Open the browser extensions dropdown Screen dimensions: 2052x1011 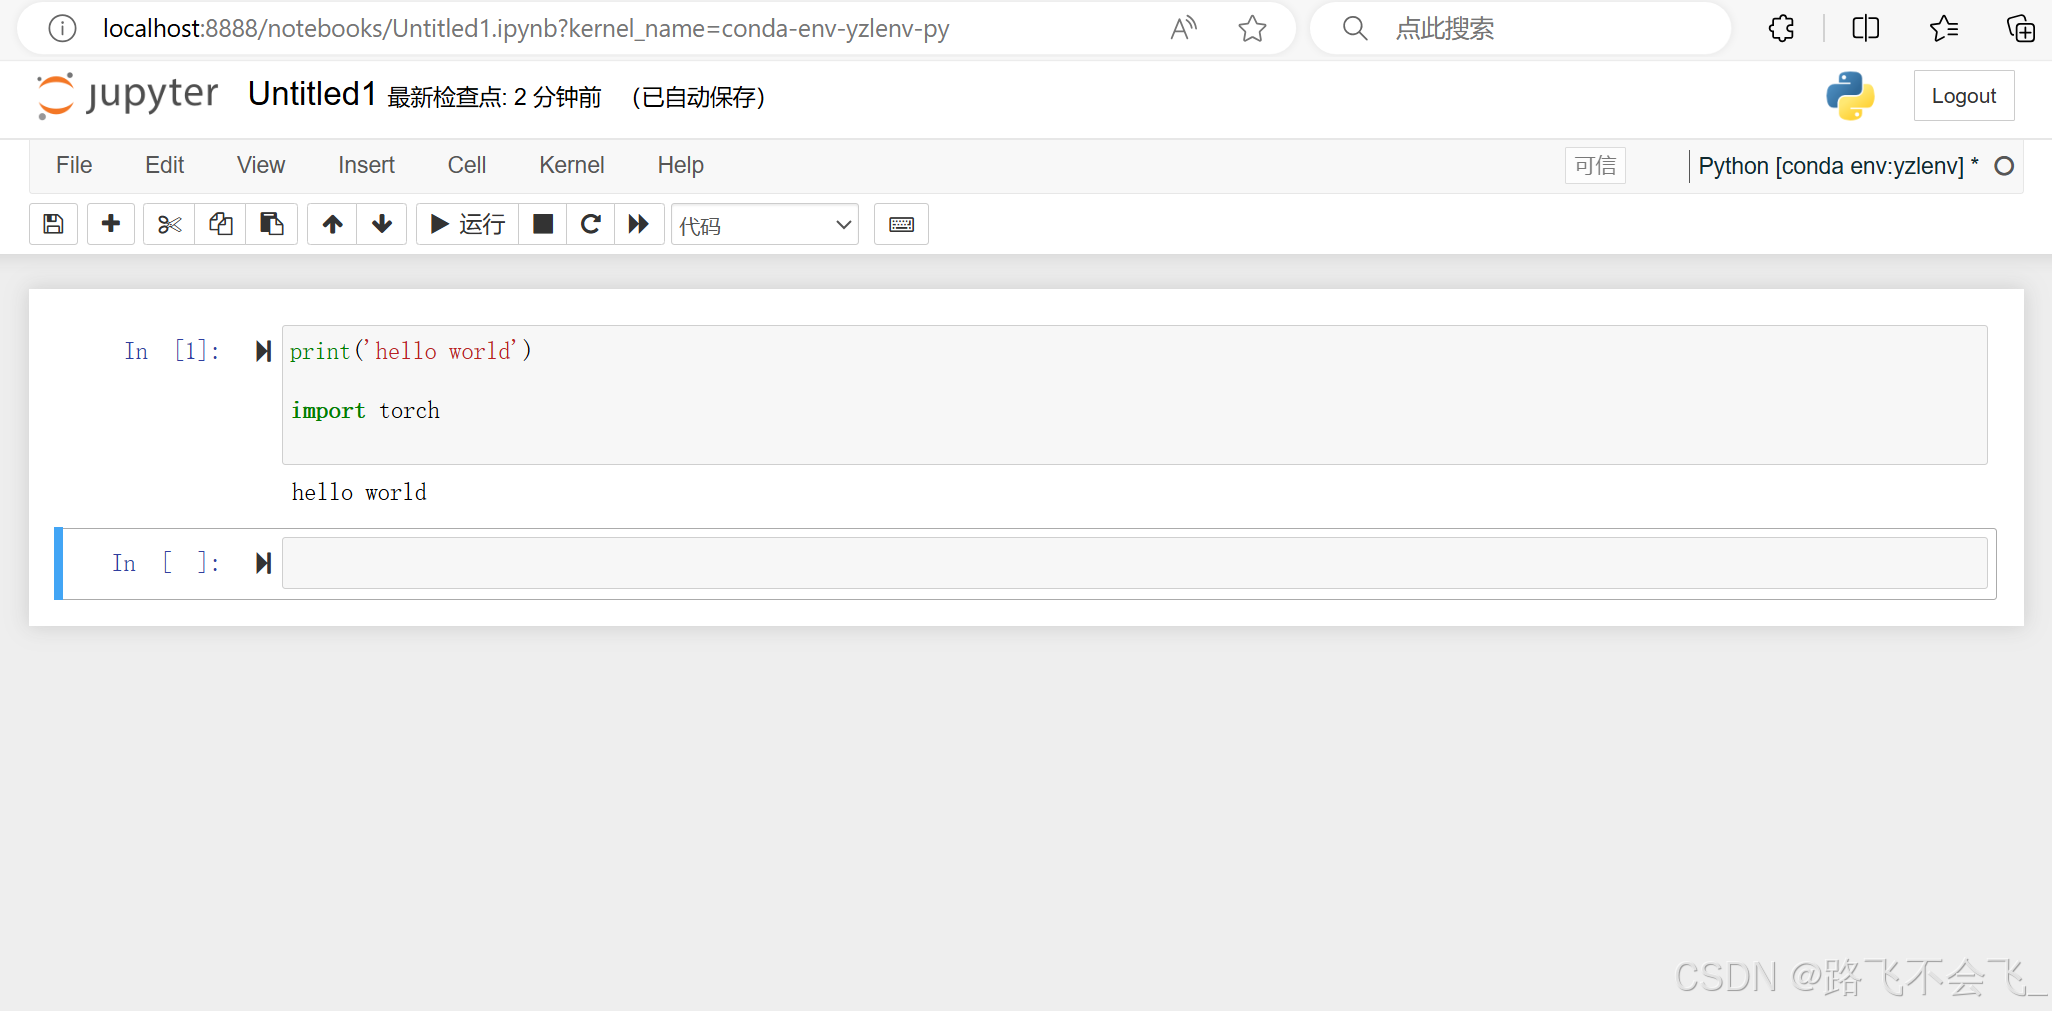coord(1781,28)
